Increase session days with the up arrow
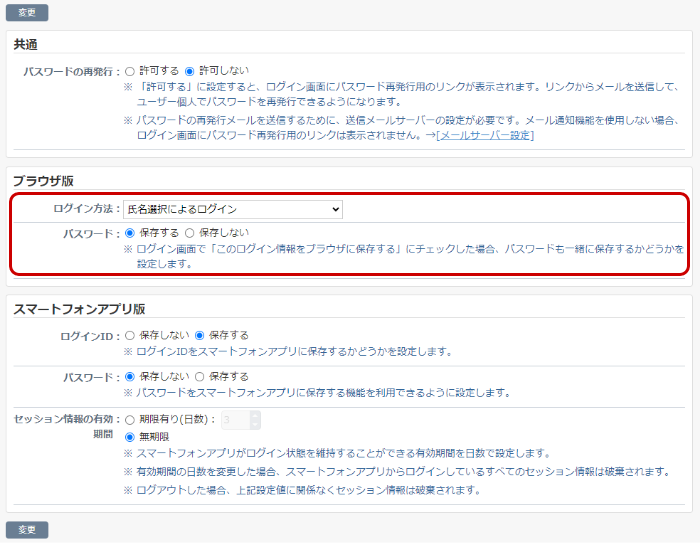 (x=255, y=415)
